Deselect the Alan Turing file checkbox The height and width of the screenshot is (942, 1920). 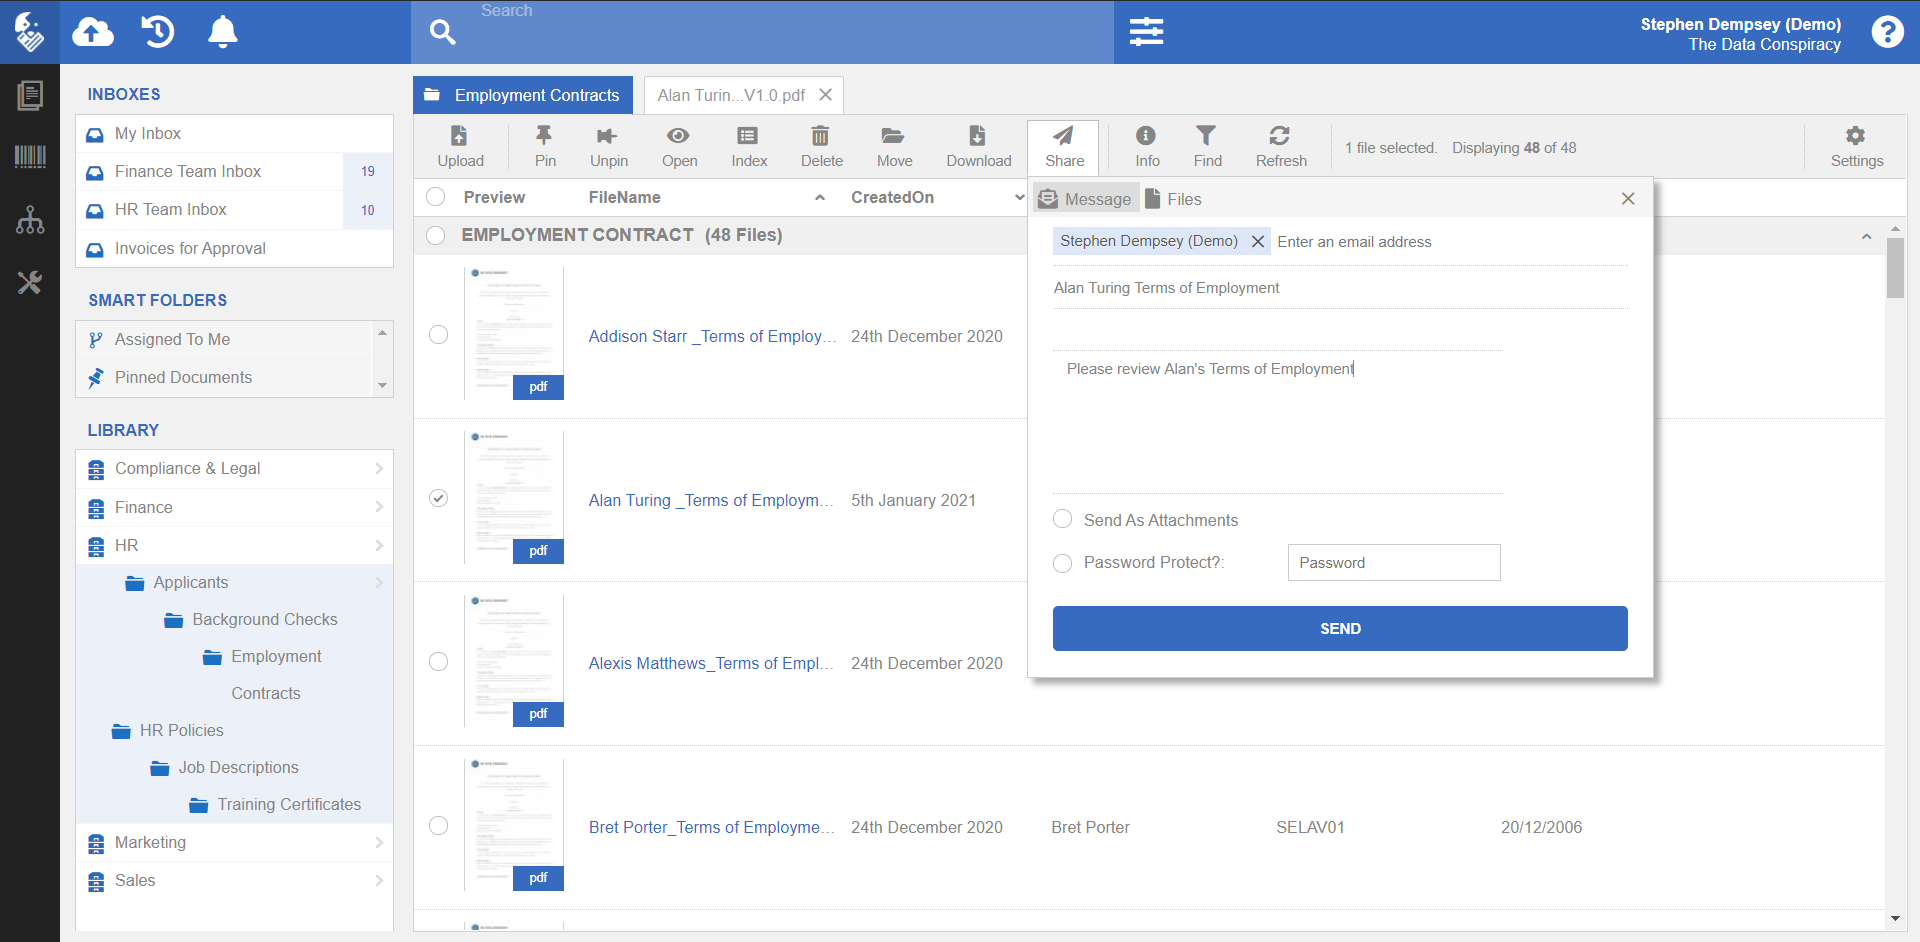[438, 498]
